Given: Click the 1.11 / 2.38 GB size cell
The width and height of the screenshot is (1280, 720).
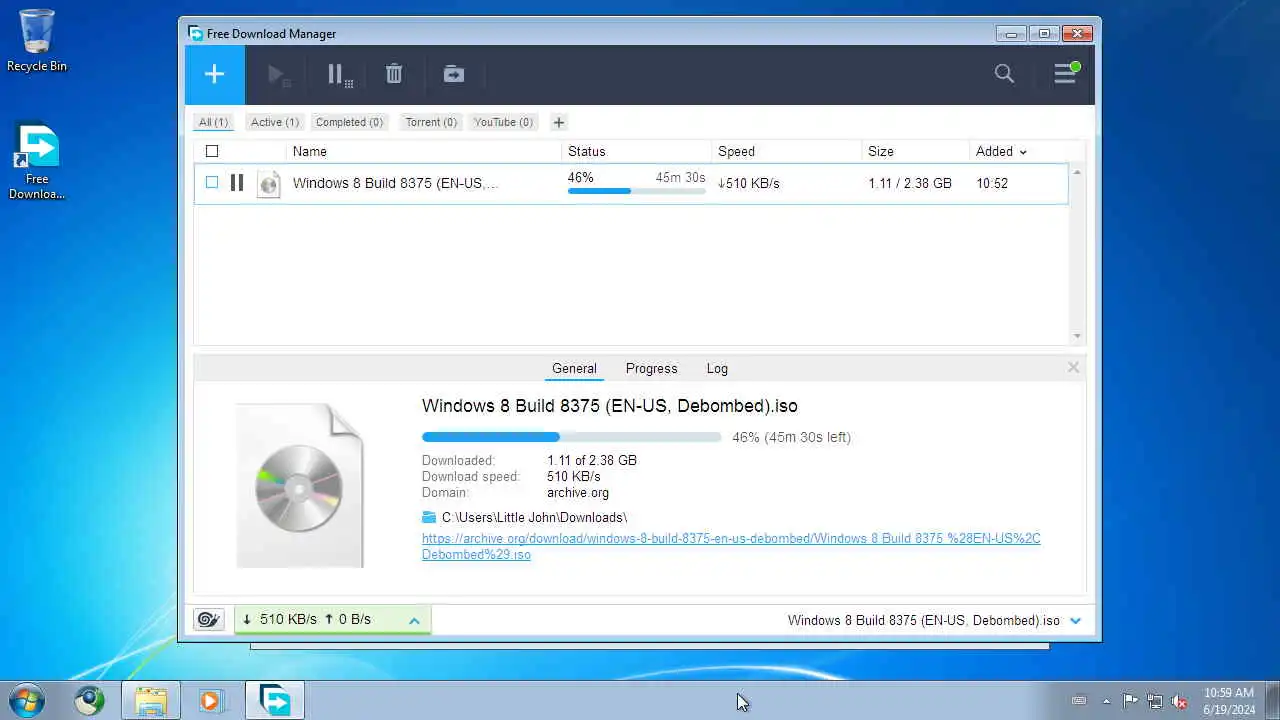Looking at the screenshot, I should (x=910, y=184).
